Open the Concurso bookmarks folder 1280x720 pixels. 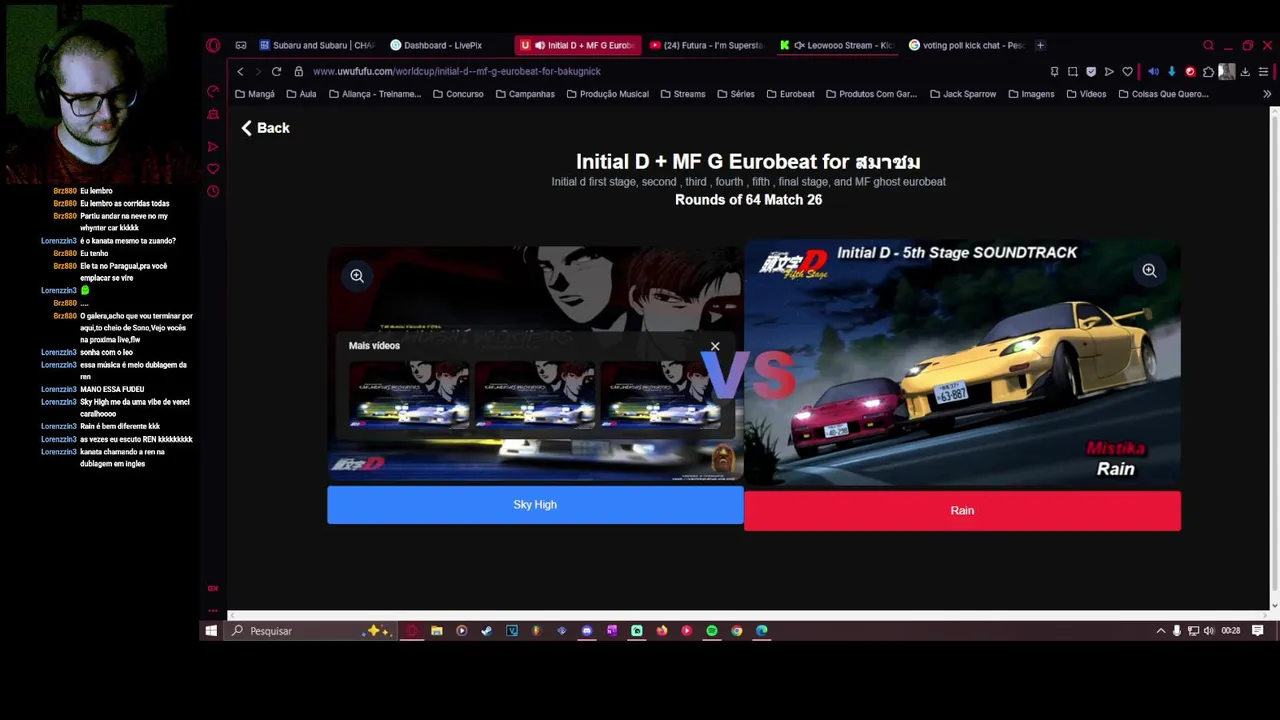click(x=458, y=94)
